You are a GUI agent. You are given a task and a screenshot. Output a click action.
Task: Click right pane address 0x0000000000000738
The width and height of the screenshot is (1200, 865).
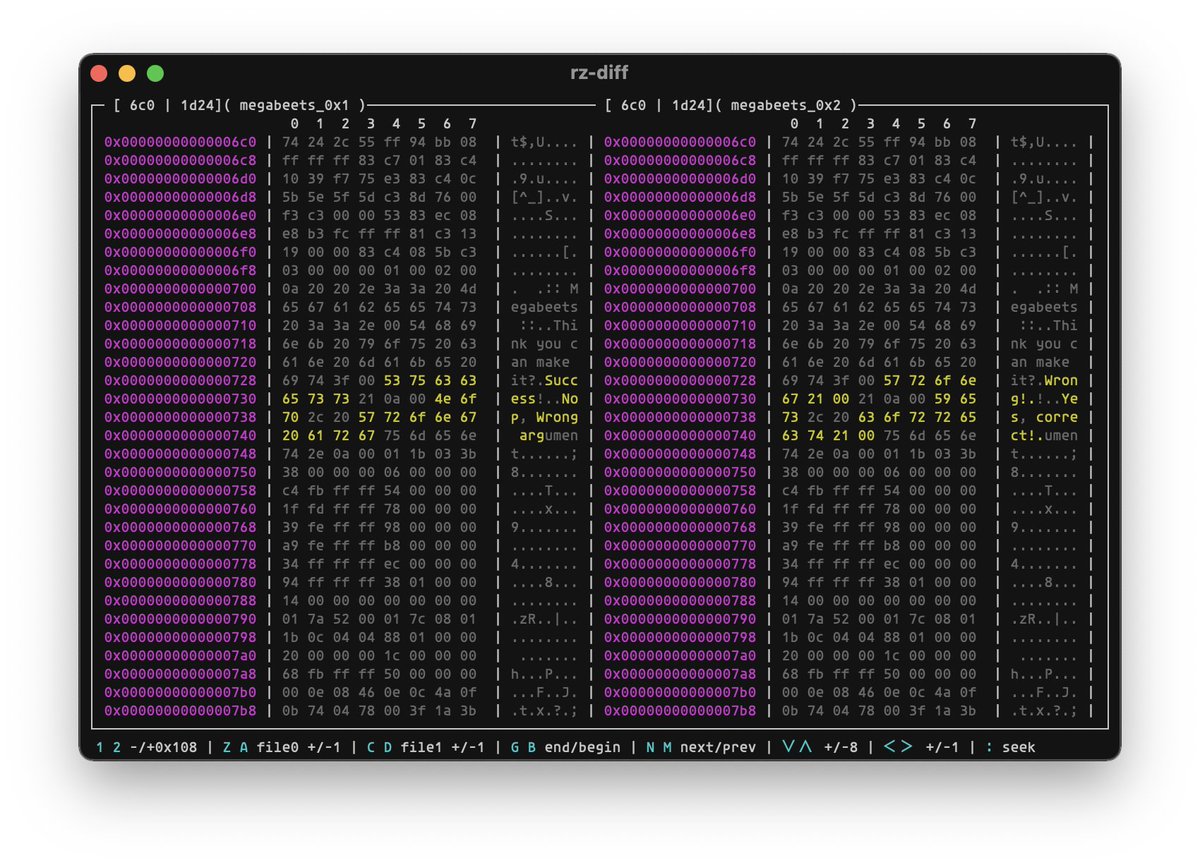pyautogui.click(x=680, y=417)
